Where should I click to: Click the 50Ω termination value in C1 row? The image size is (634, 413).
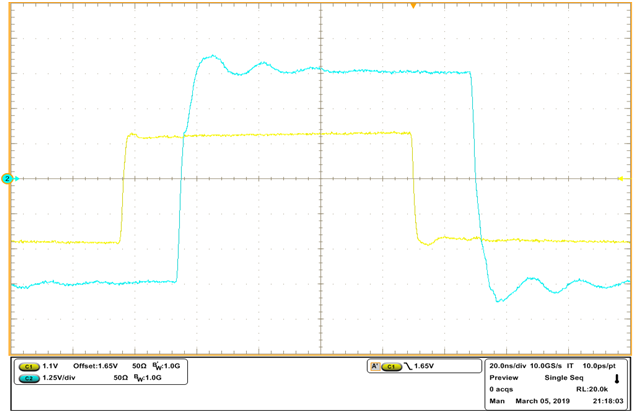pyautogui.click(x=139, y=366)
